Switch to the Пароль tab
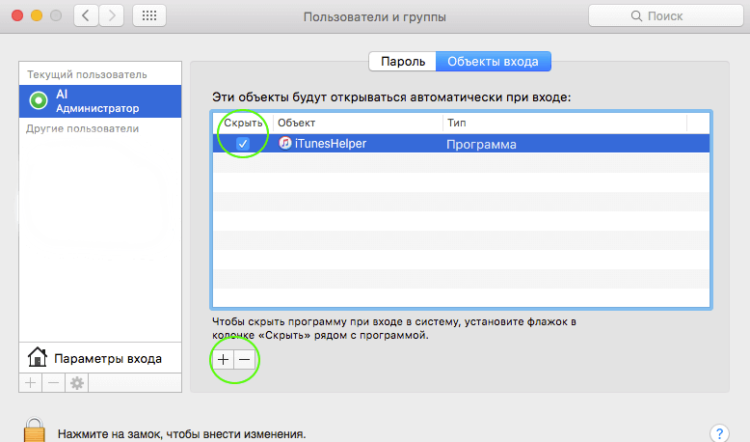The height and width of the screenshot is (442, 750). coord(403,62)
